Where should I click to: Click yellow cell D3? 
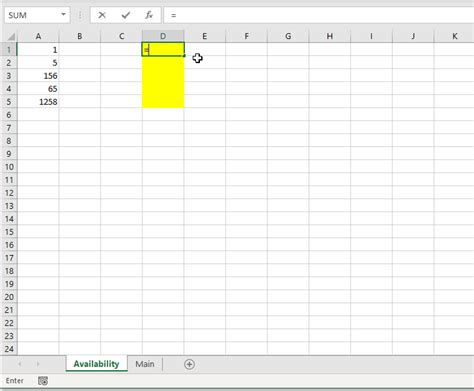pos(163,76)
